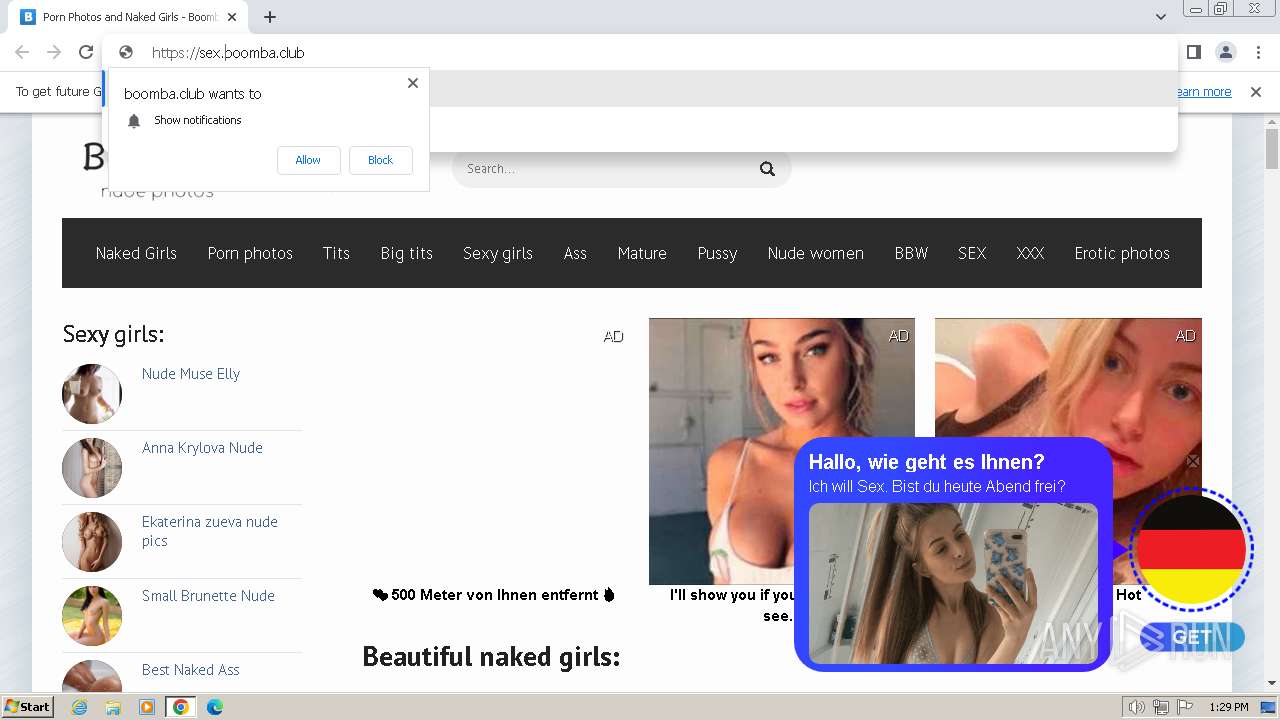This screenshot has height=720, width=1280.
Task: Open the Windows Start menu
Action: 28,707
